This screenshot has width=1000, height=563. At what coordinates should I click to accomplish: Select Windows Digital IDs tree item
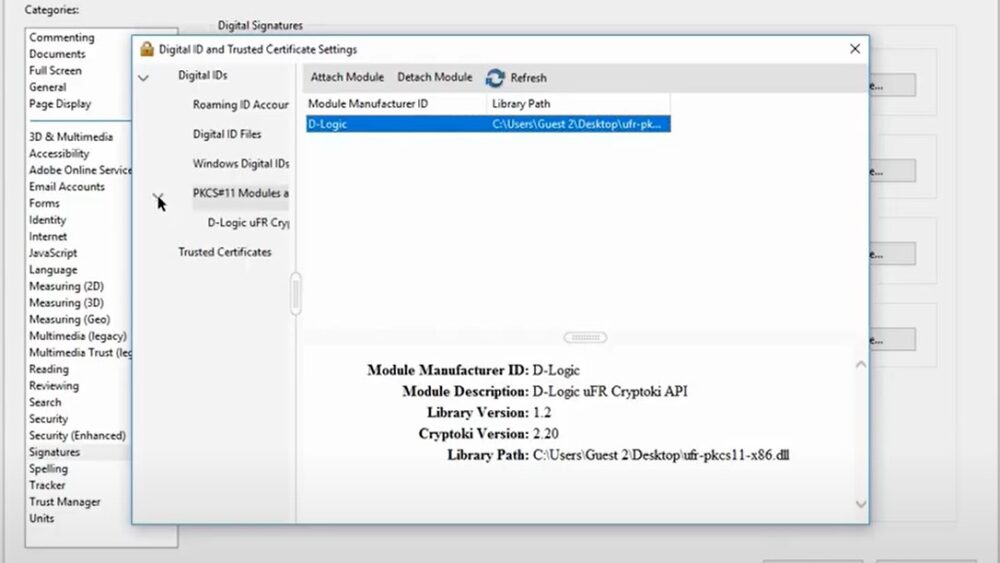pyautogui.click(x=240, y=164)
